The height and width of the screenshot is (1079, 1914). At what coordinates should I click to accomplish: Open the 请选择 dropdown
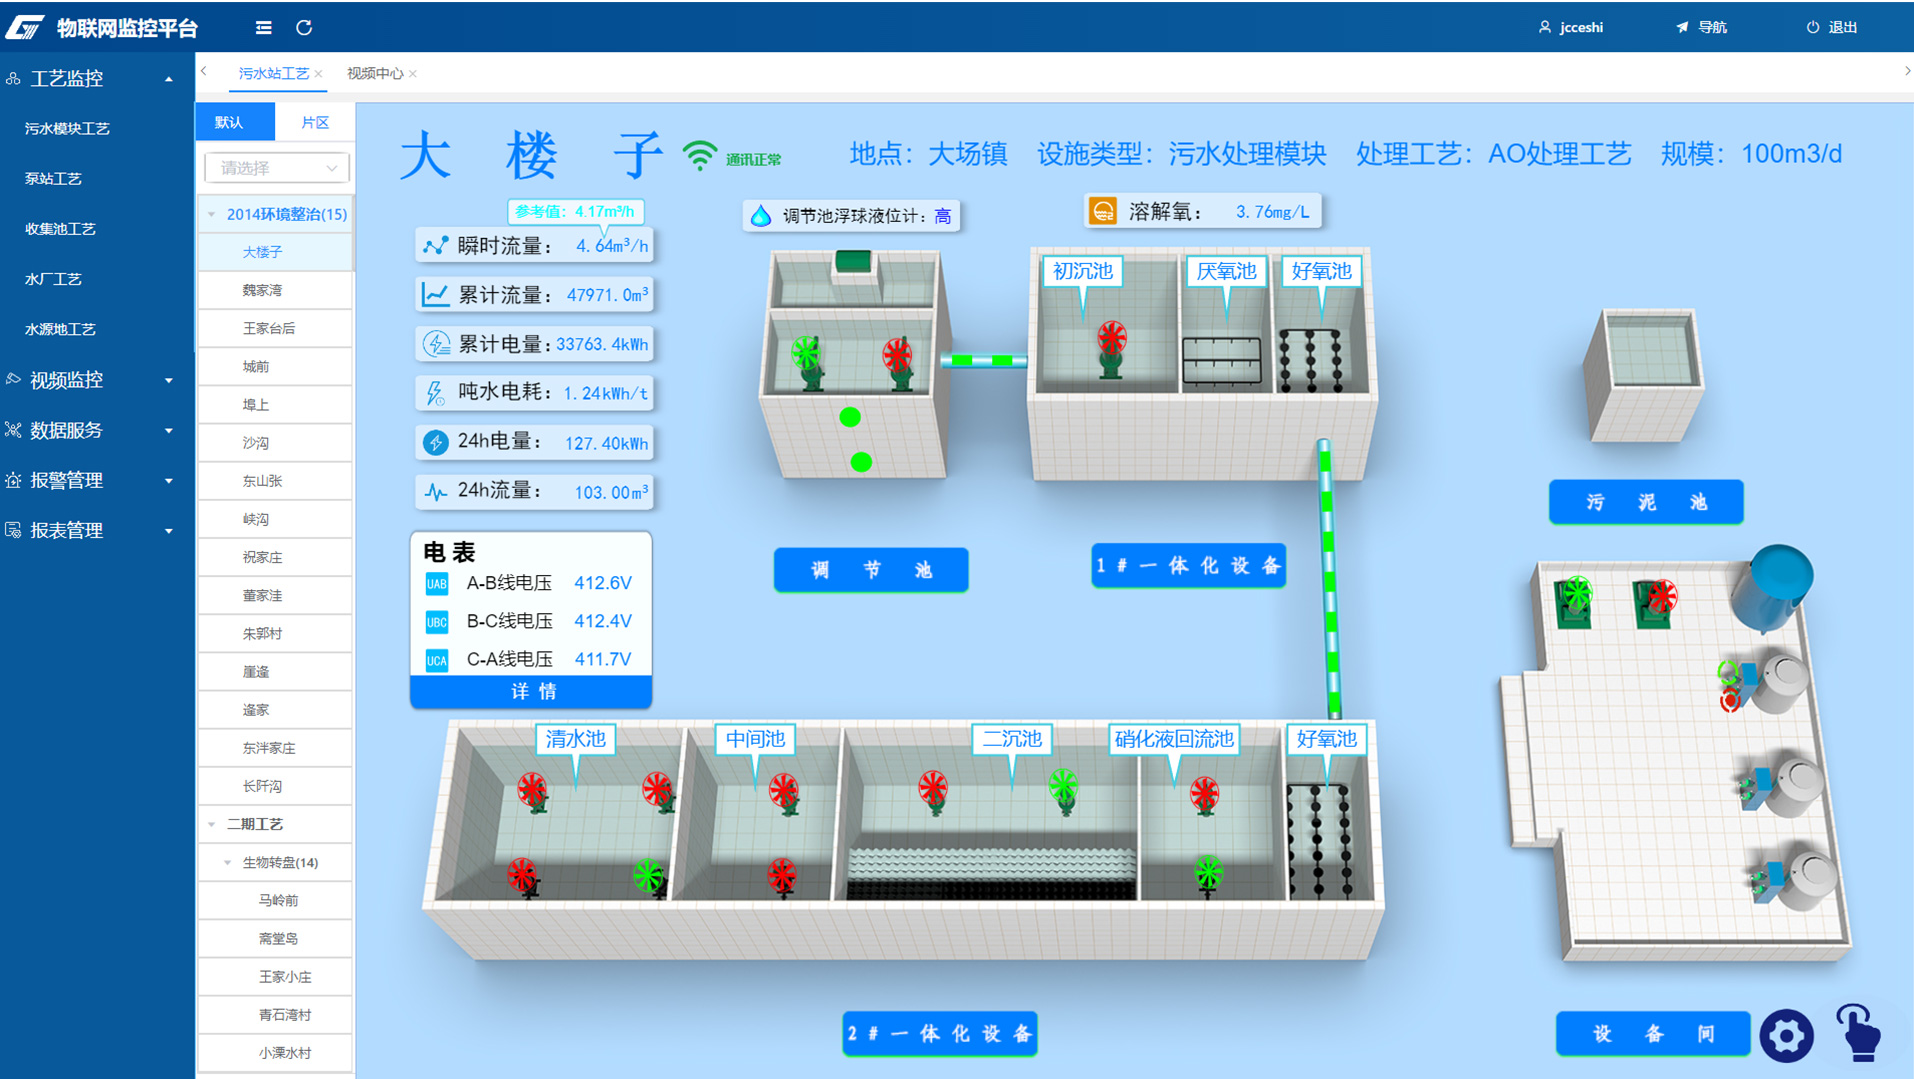pyautogui.click(x=277, y=168)
